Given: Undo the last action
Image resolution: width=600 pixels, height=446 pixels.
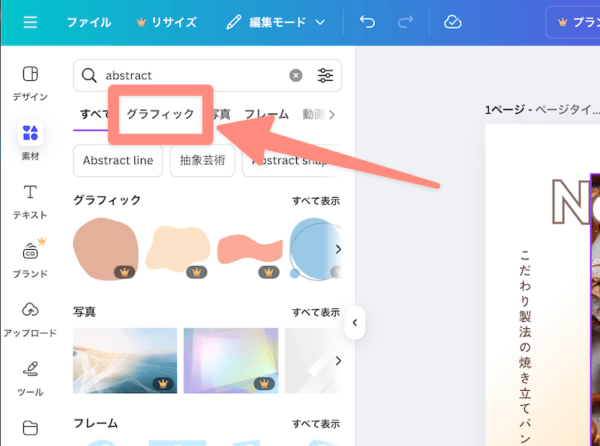Looking at the screenshot, I should (x=367, y=22).
